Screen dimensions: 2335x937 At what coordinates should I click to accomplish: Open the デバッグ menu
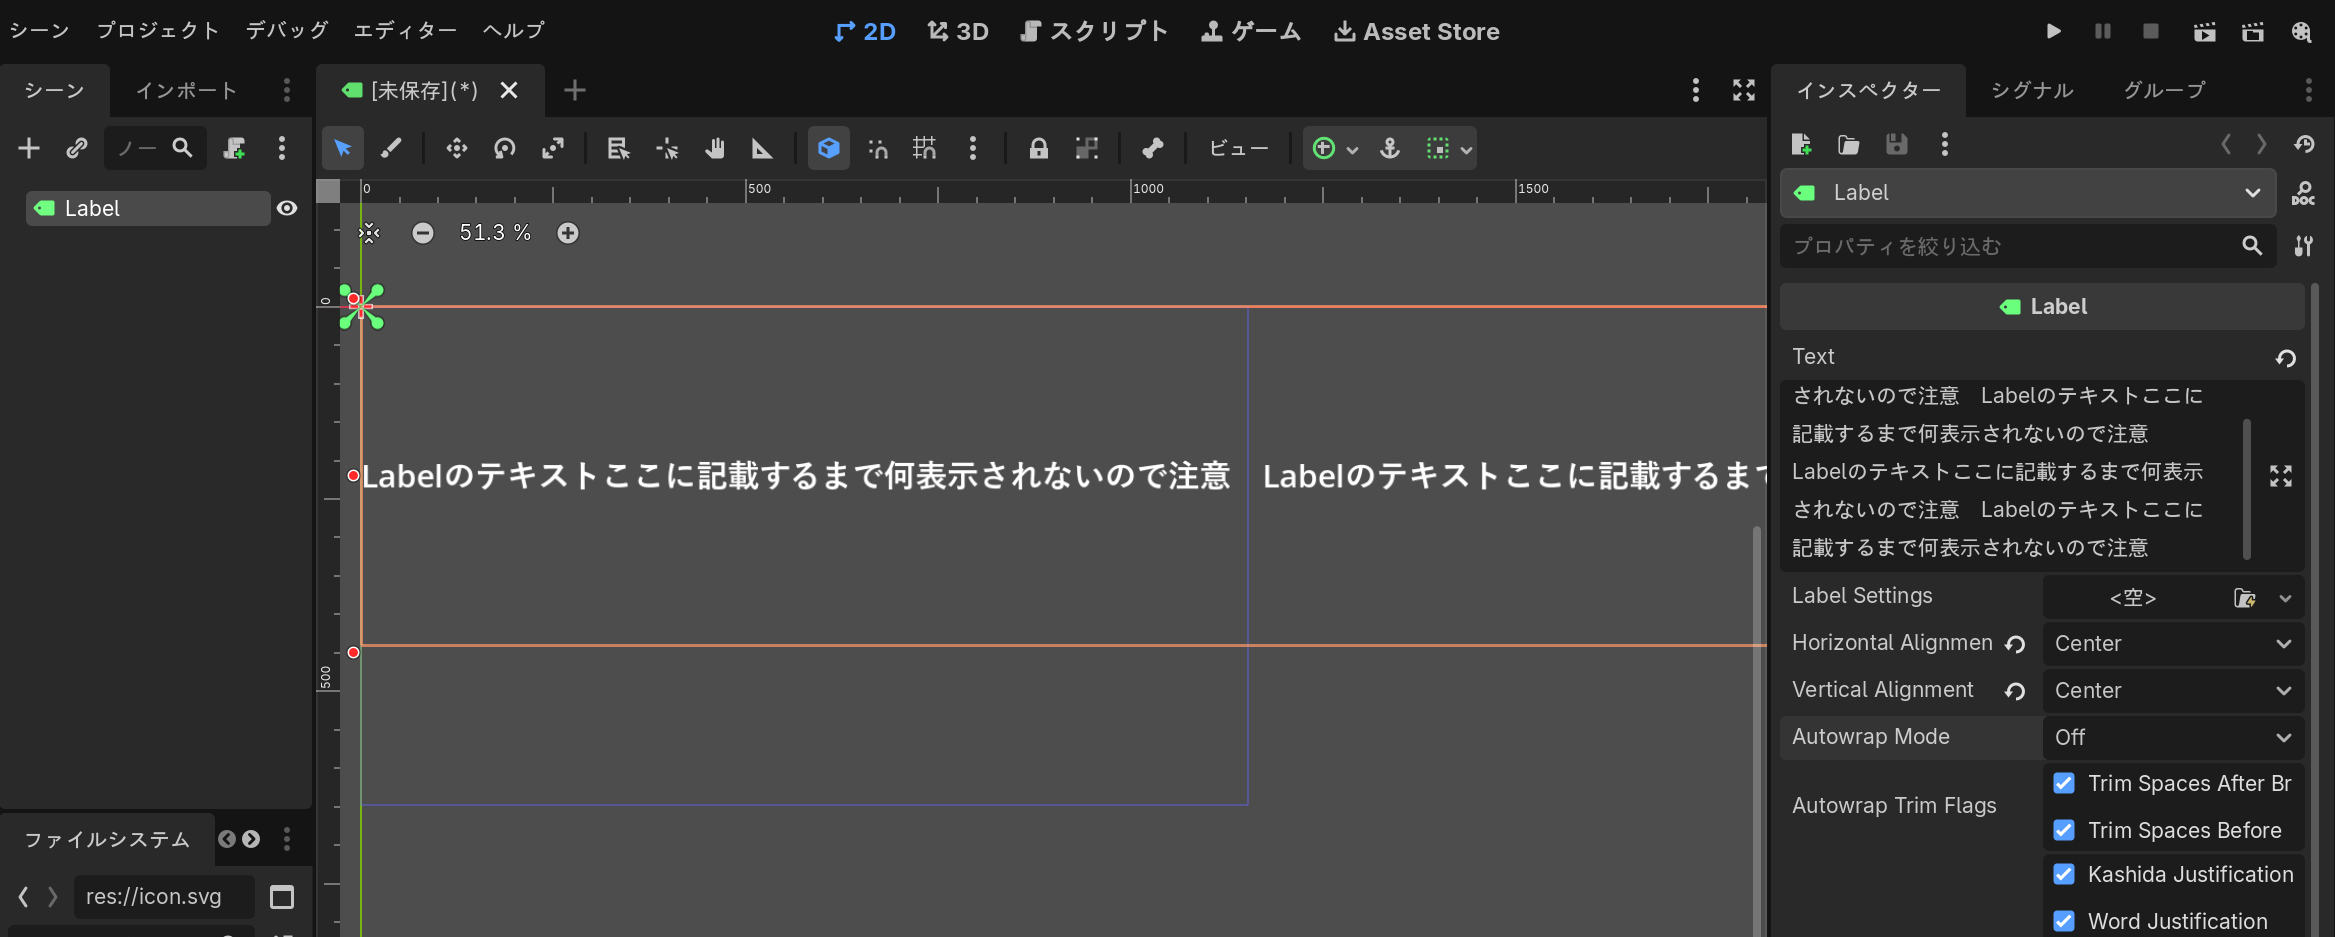287,31
